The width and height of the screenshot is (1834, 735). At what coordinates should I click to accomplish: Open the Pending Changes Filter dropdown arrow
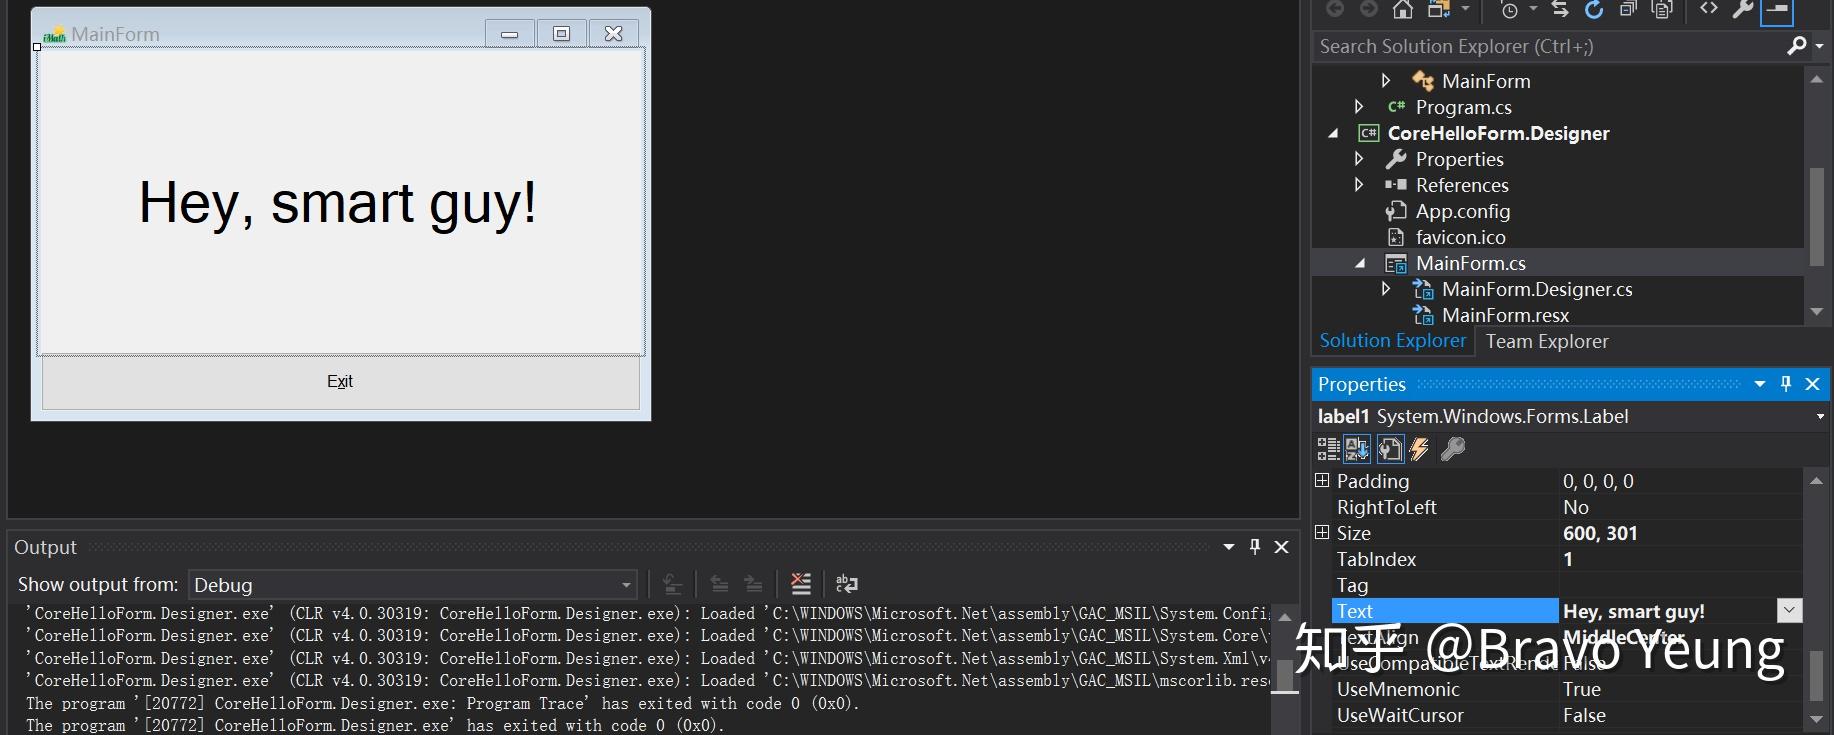pyautogui.click(x=1533, y=9)
